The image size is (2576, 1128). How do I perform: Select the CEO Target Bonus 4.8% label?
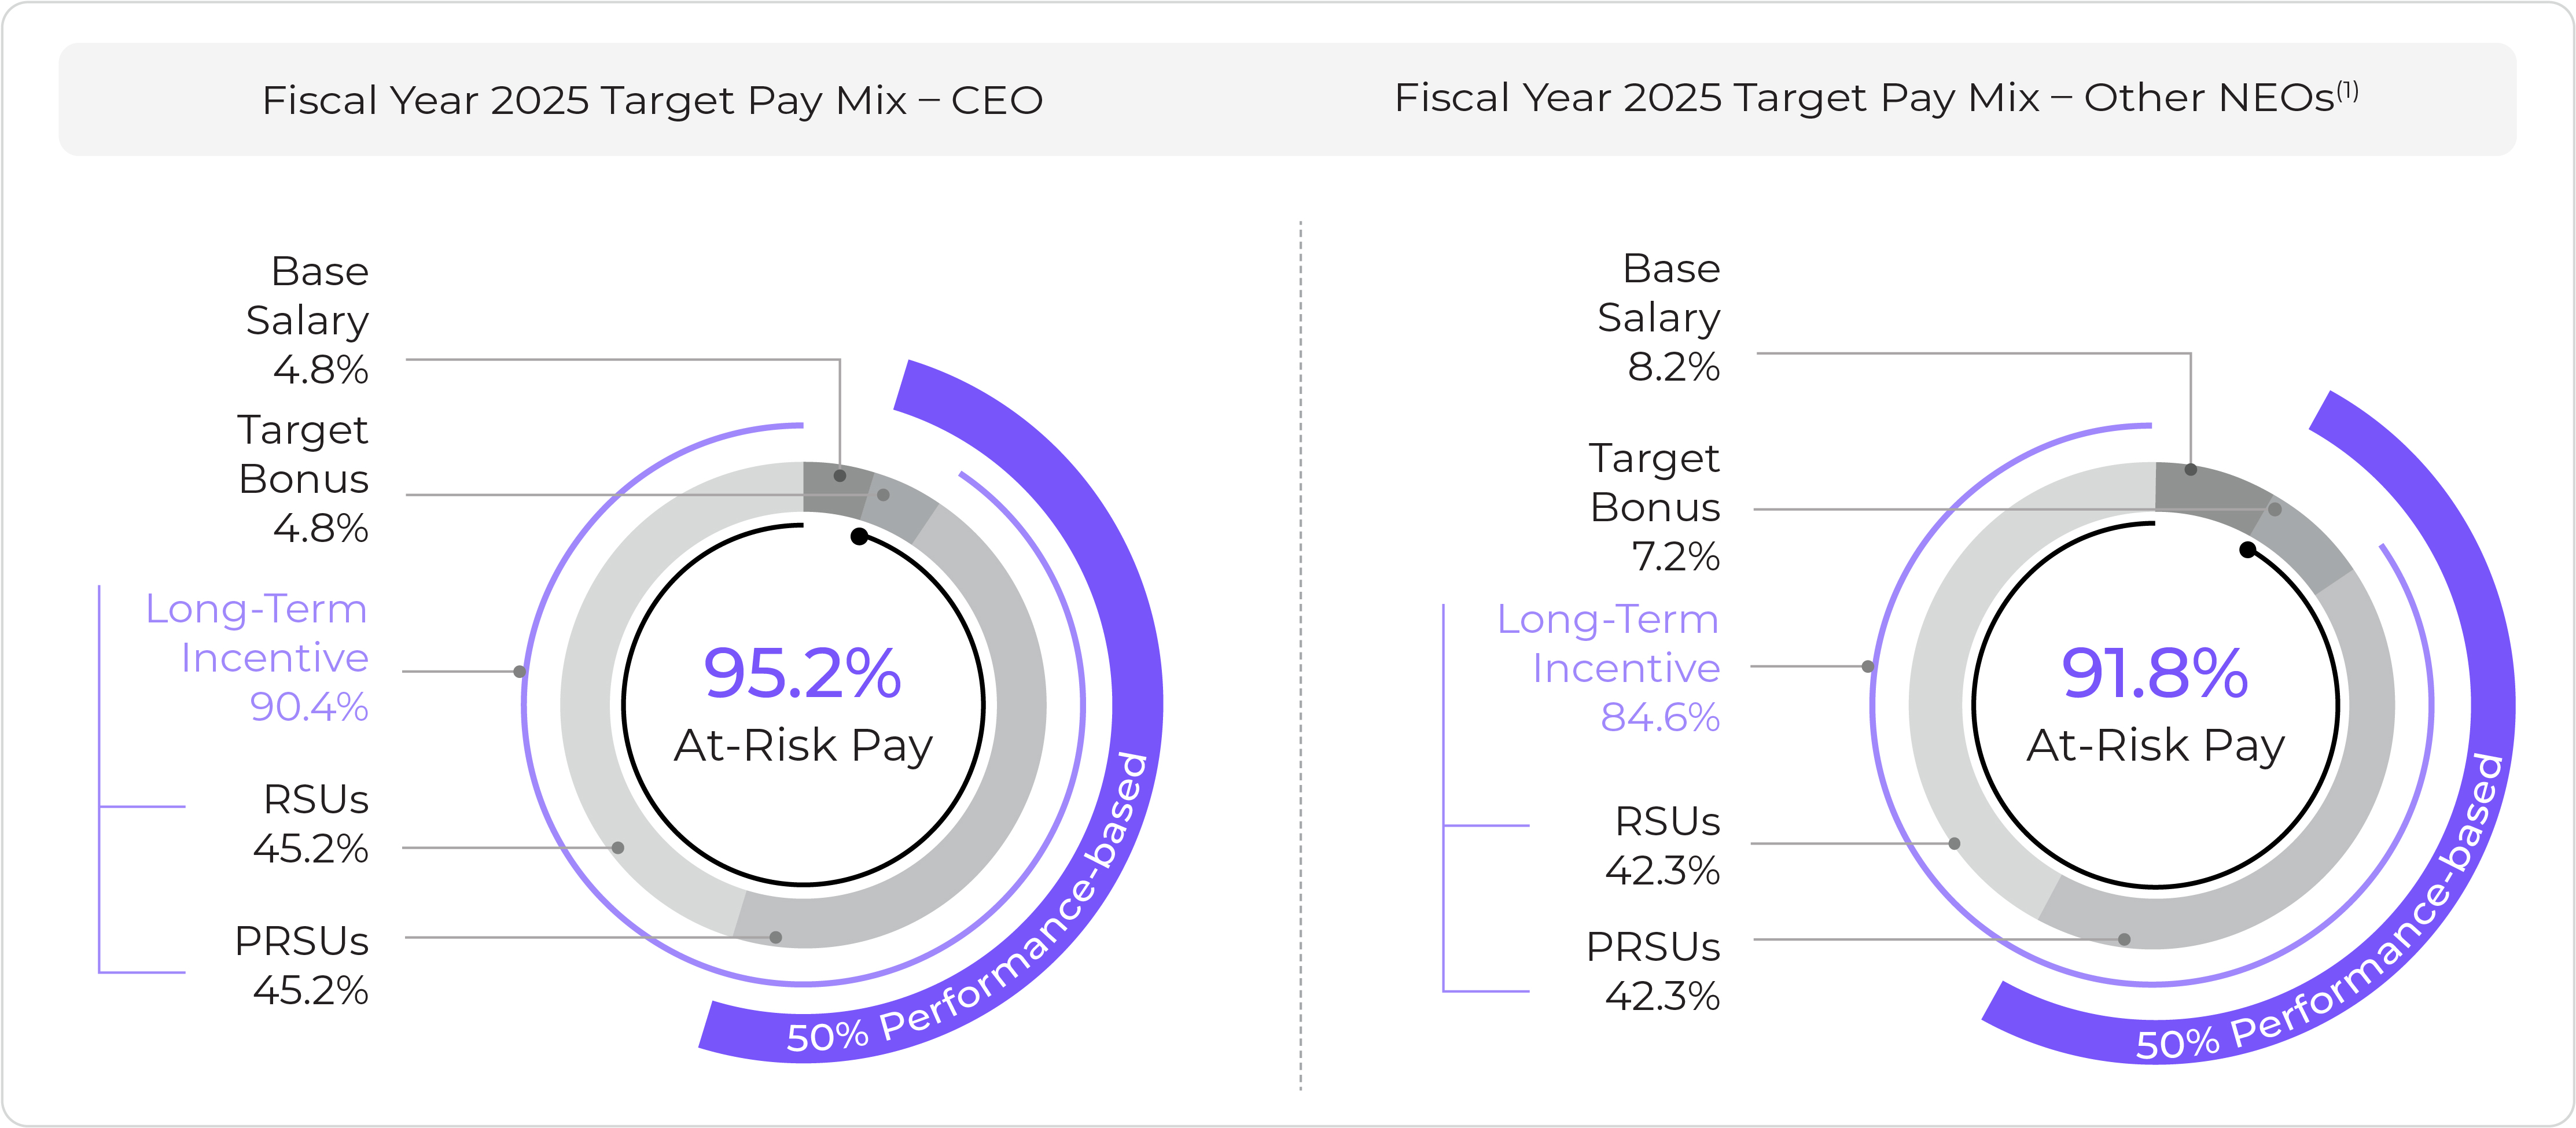pyautogui.click(x=304, y=479)
